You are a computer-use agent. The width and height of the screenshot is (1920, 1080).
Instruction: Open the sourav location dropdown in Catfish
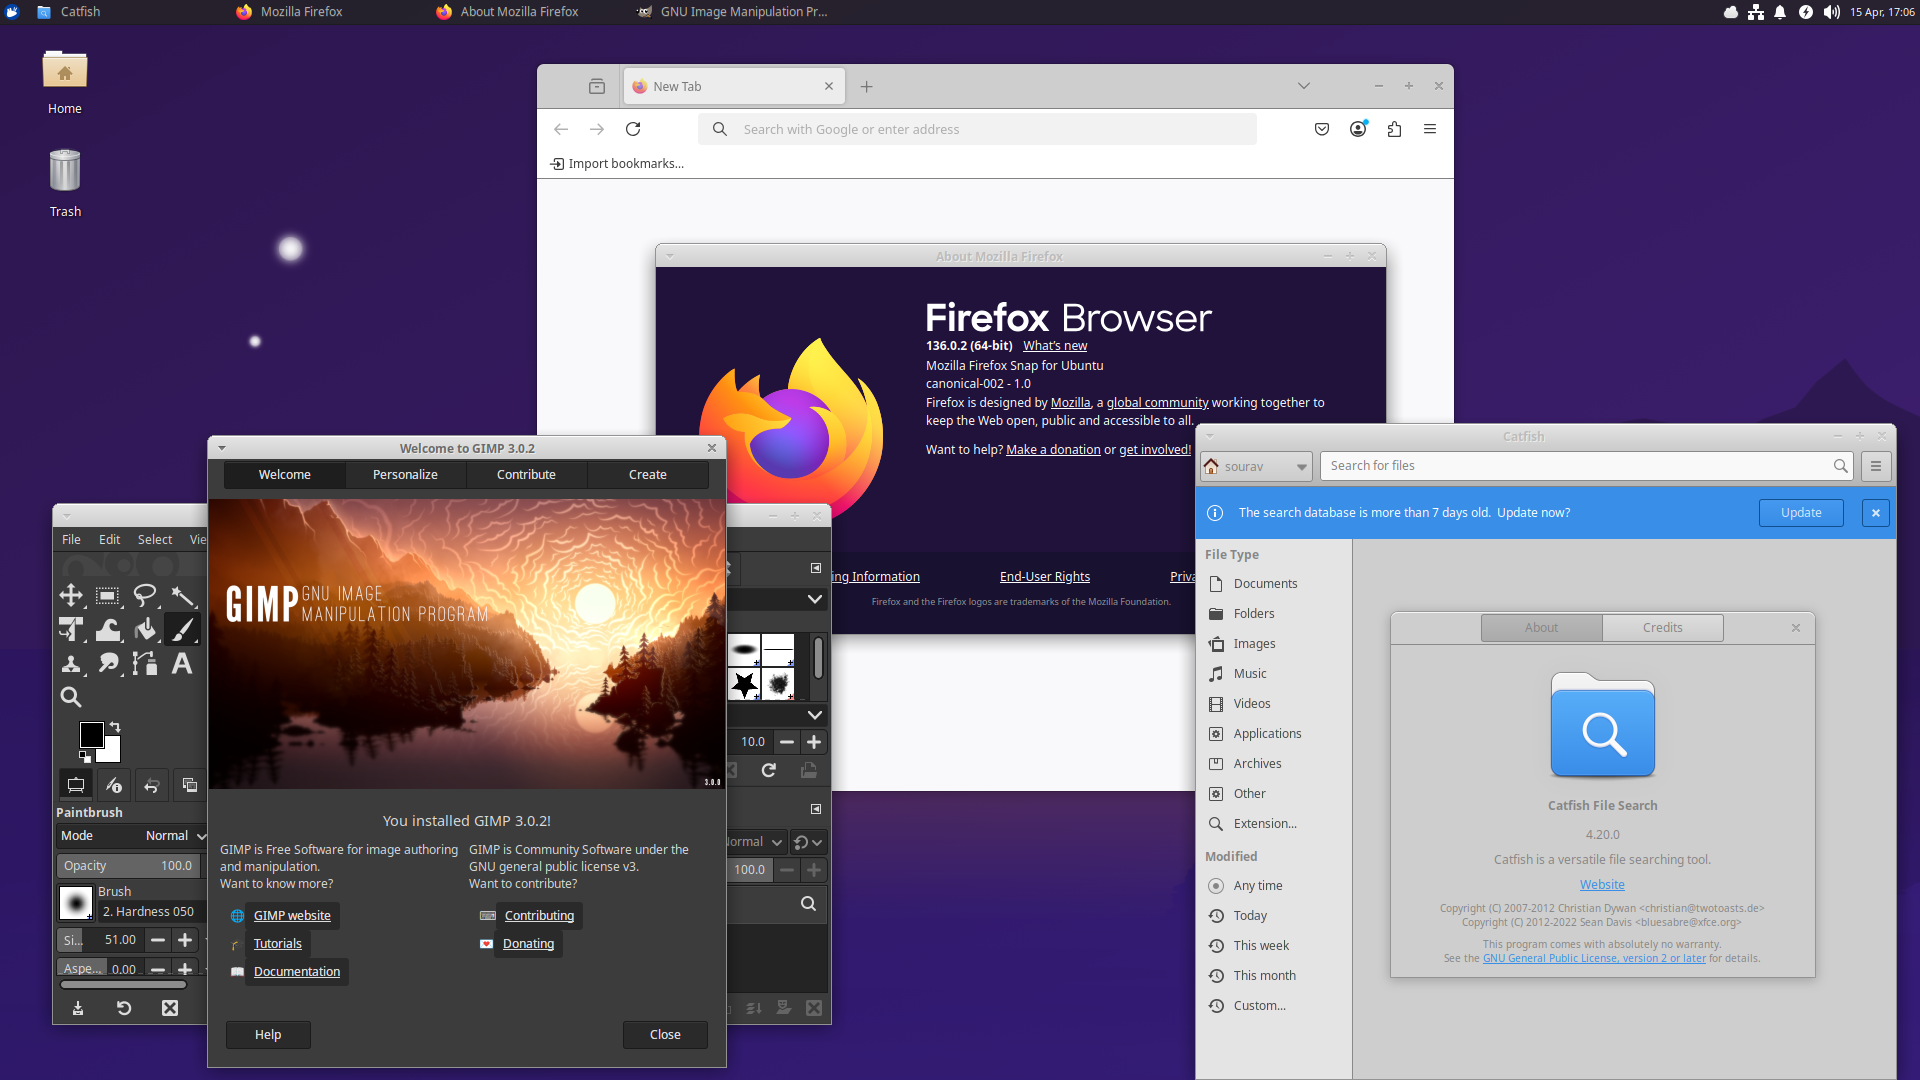(1256, 466)
